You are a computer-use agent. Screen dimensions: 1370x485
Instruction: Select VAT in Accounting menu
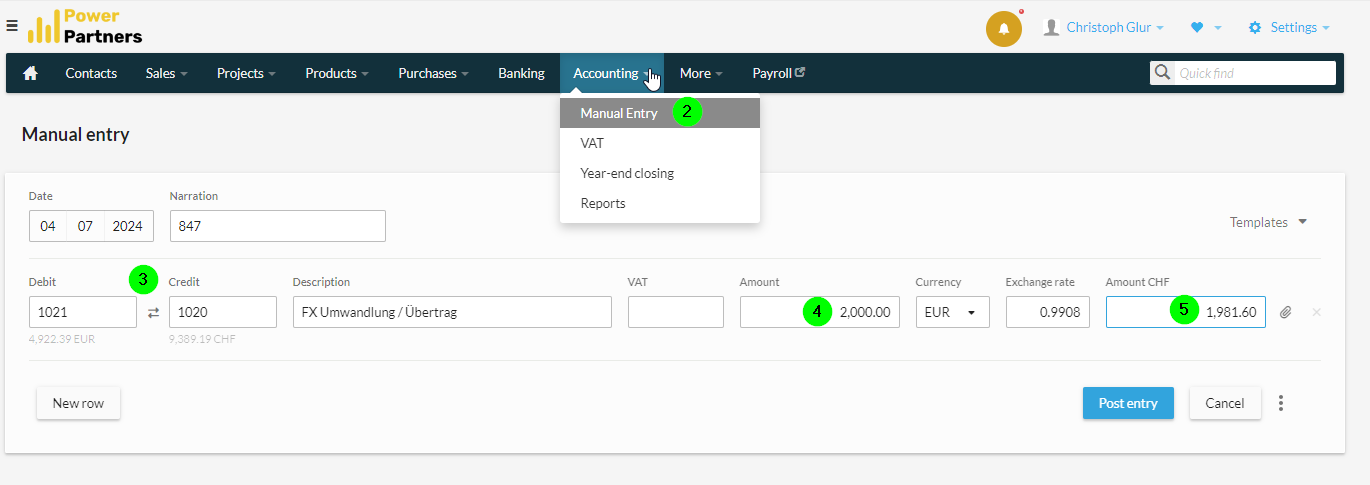[x=660, y=143]
